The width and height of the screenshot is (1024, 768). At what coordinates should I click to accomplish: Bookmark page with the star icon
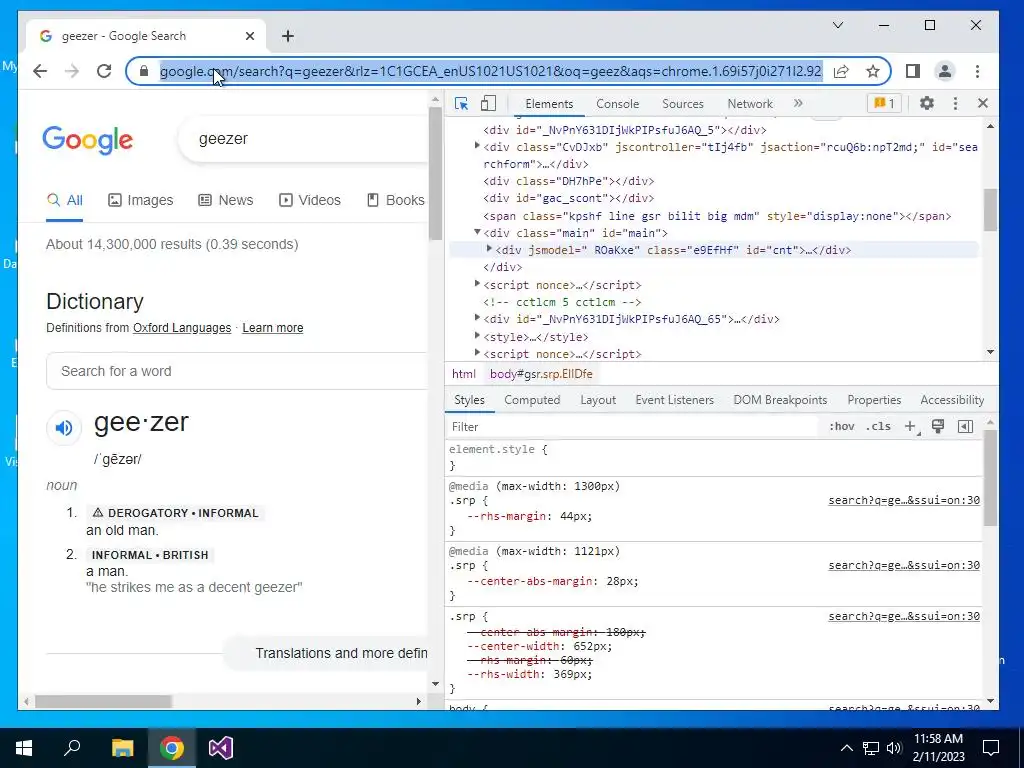tap(872, 71)
